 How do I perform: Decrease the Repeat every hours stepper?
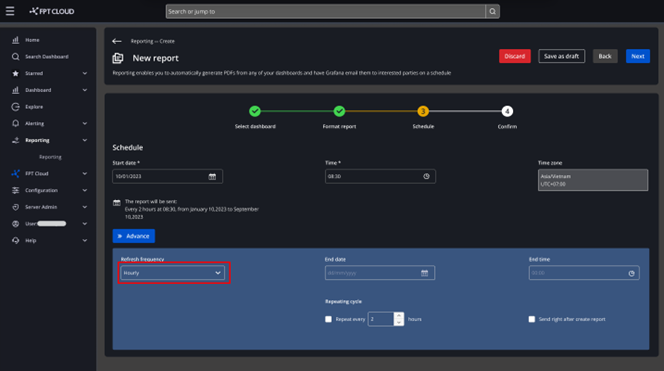[x=398, y=323]
